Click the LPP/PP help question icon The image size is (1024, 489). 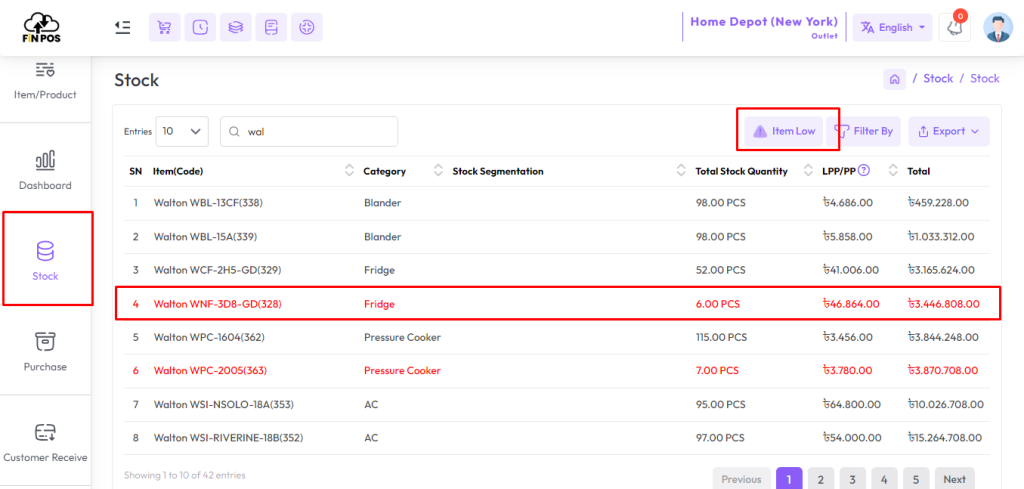(864, 170)
